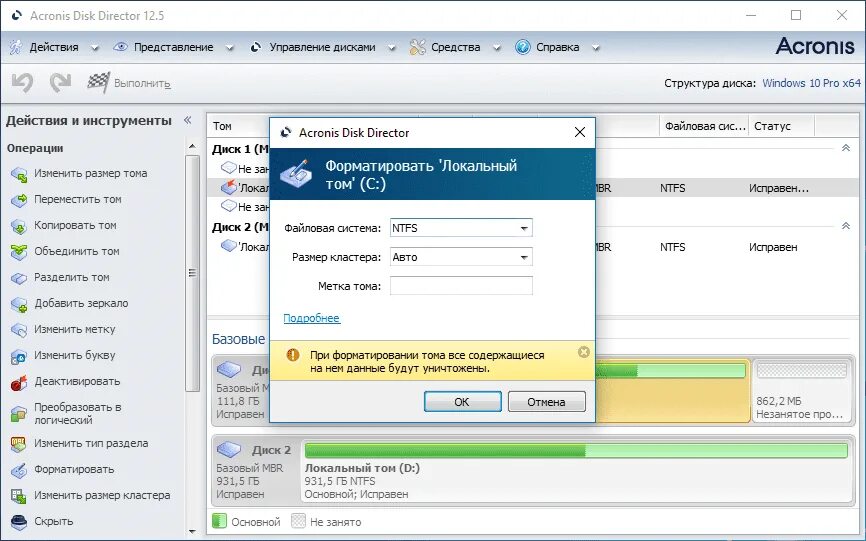Click the Диск 2 drive icon
Image resolution: width=866 pixels, height=541 pixels.
coord(229,449)
